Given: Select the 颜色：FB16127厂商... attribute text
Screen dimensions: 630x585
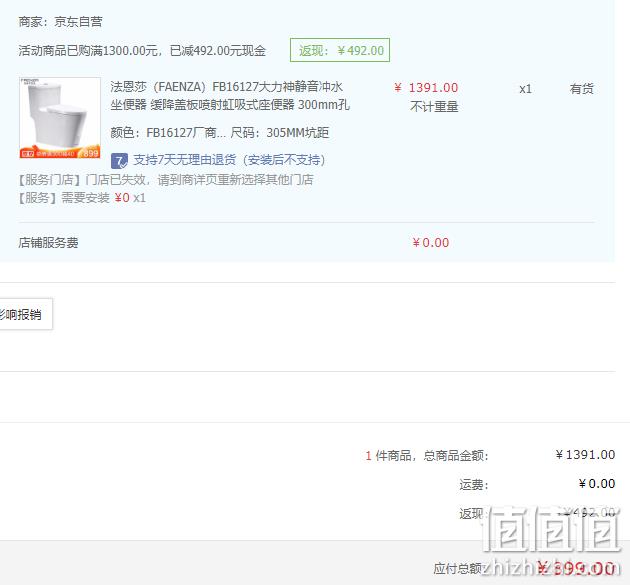Looking at the screenshot, I should 168,133.
